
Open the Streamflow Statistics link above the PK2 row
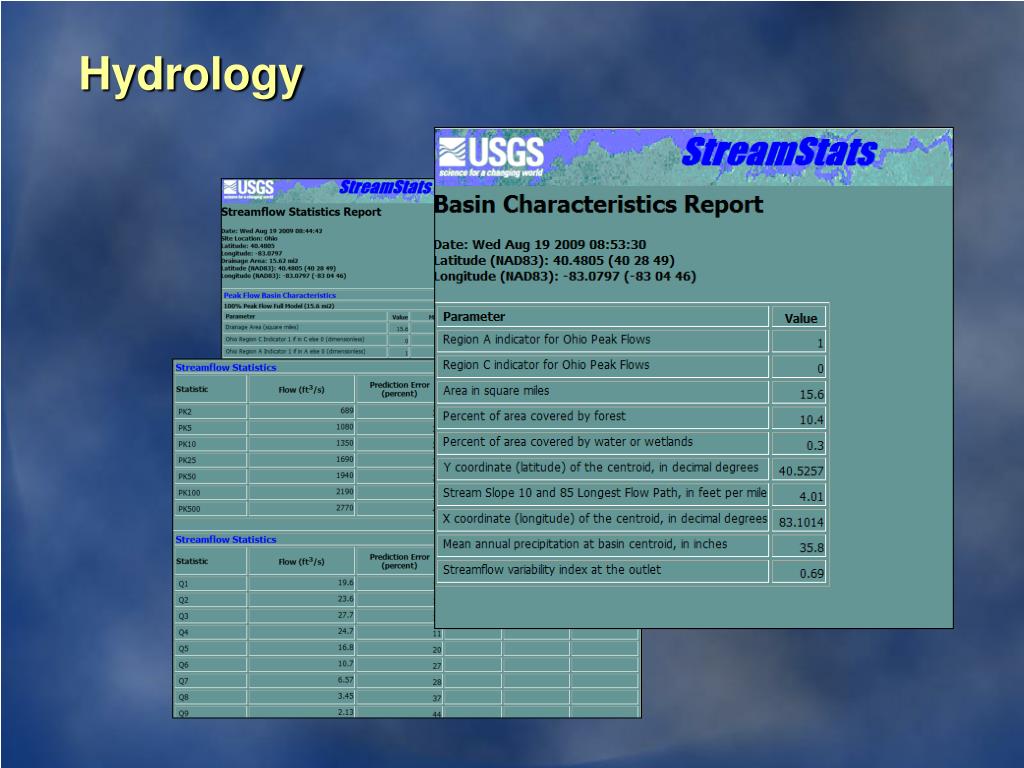[226, 368]
